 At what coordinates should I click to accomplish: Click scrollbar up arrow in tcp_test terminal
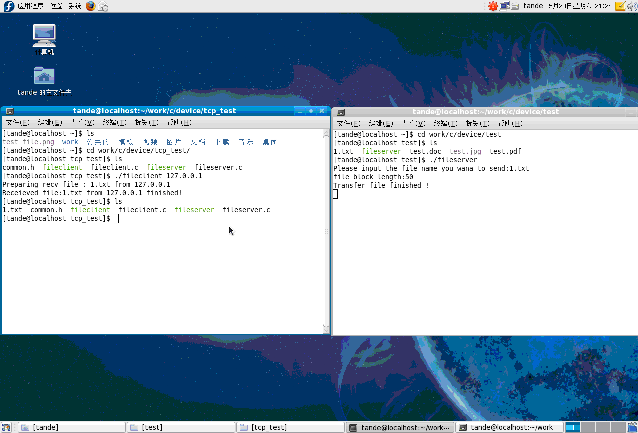tap(326, 134)
